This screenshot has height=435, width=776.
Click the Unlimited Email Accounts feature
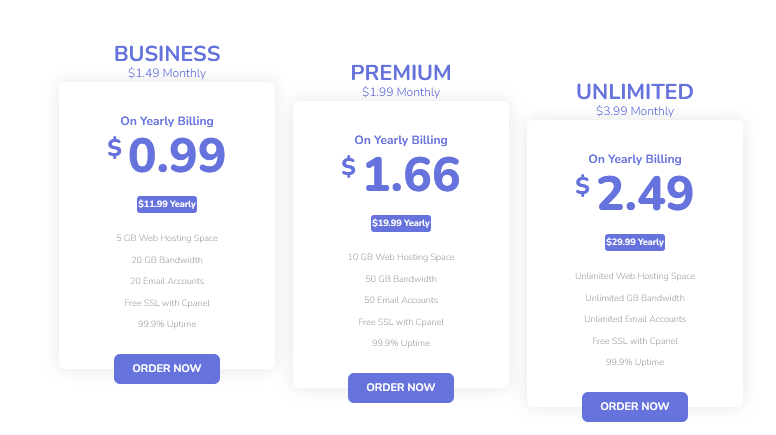(x=635, y=319)
